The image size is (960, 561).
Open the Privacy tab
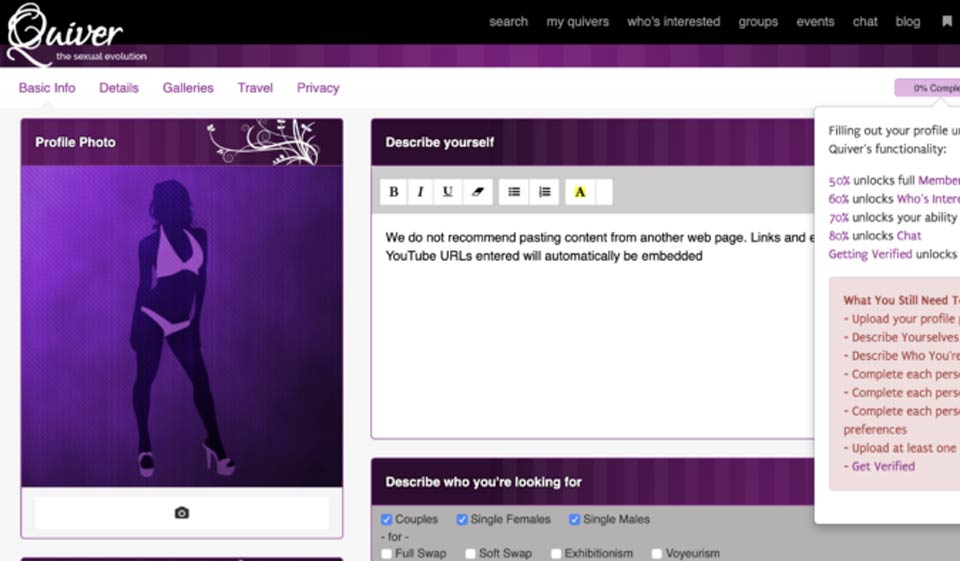coord(318,88)
